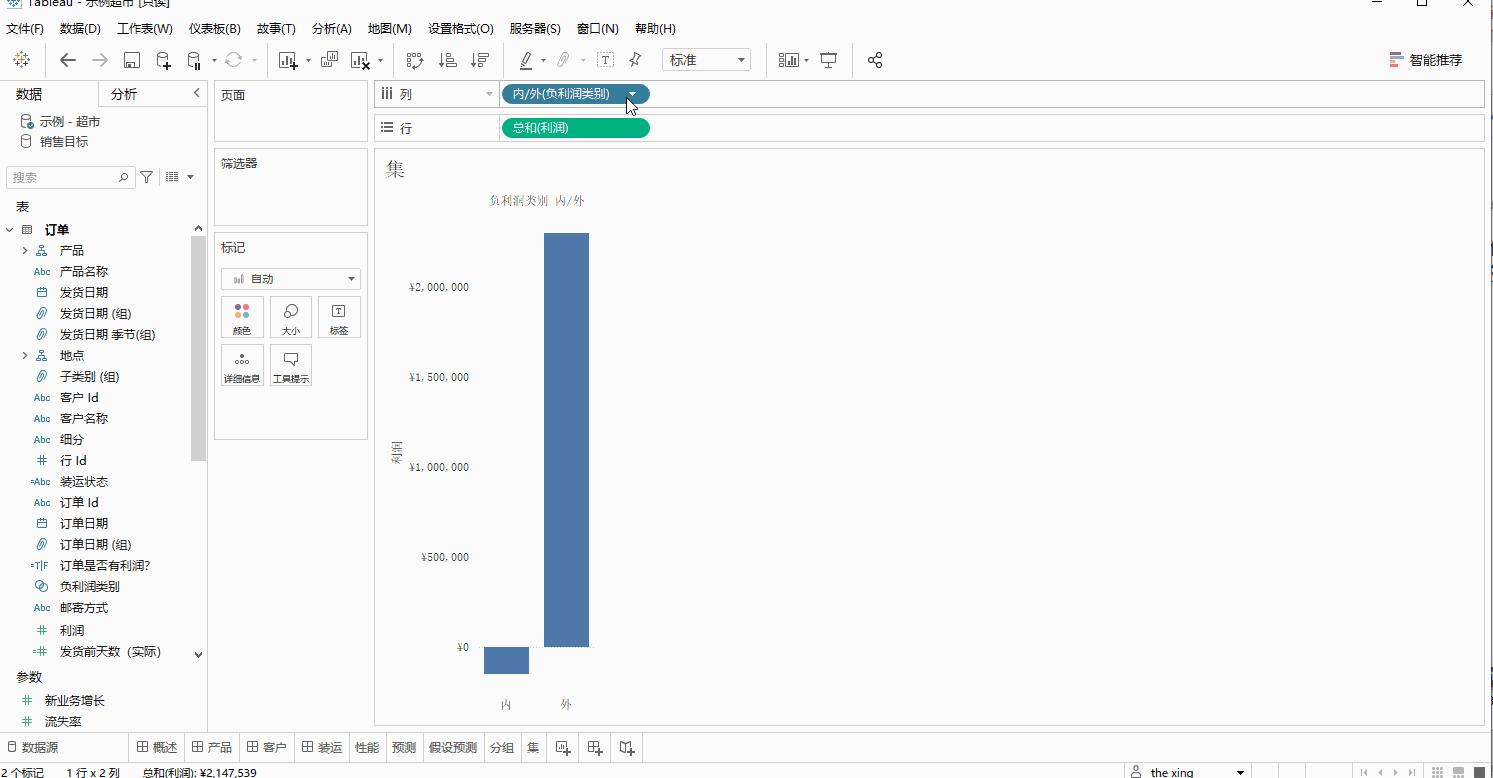
Task: Open the new worksheet dropdown arrow
Action: (308, 61)
